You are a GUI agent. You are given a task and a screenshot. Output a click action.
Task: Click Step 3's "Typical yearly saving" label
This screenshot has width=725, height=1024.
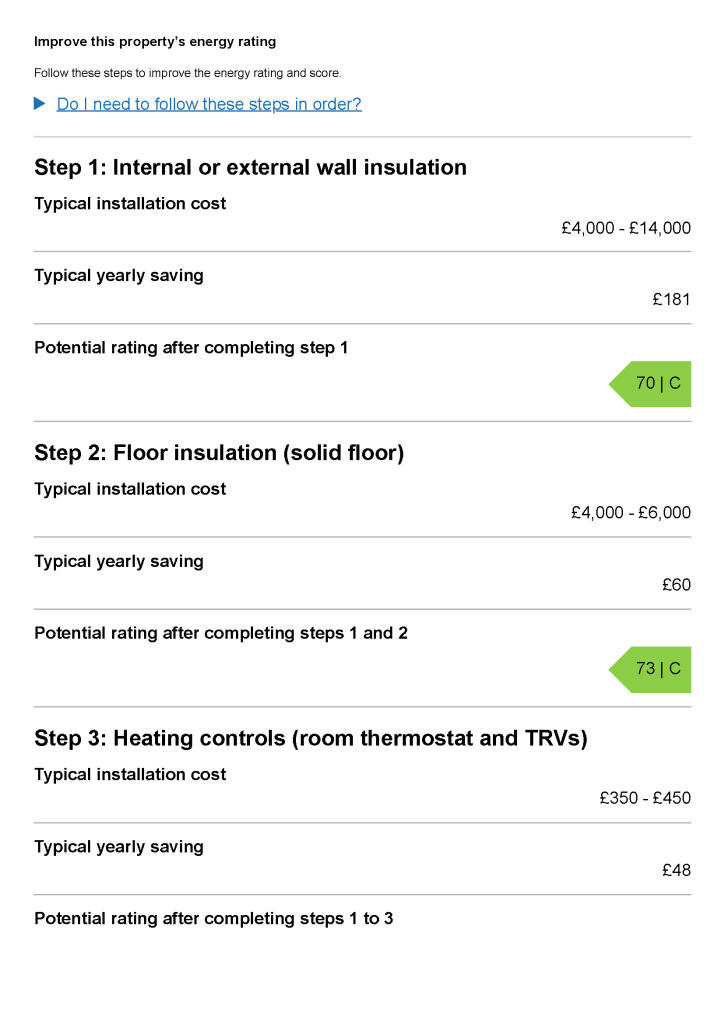(119, 847)
